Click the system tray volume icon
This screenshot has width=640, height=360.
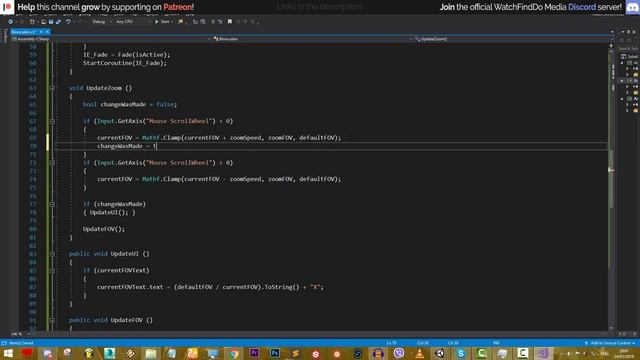click(569, 353)
